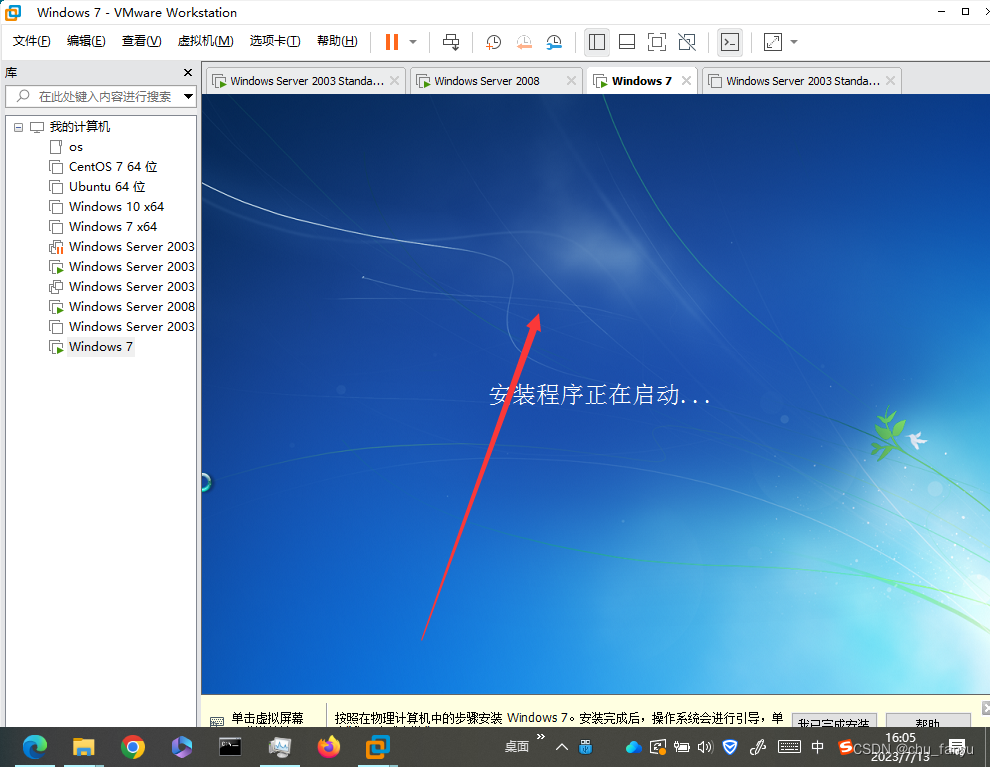Screen dimensions: 990x767
Task: Close the last Windows Server 2003 tab
Action: click(x=890, y=80)
